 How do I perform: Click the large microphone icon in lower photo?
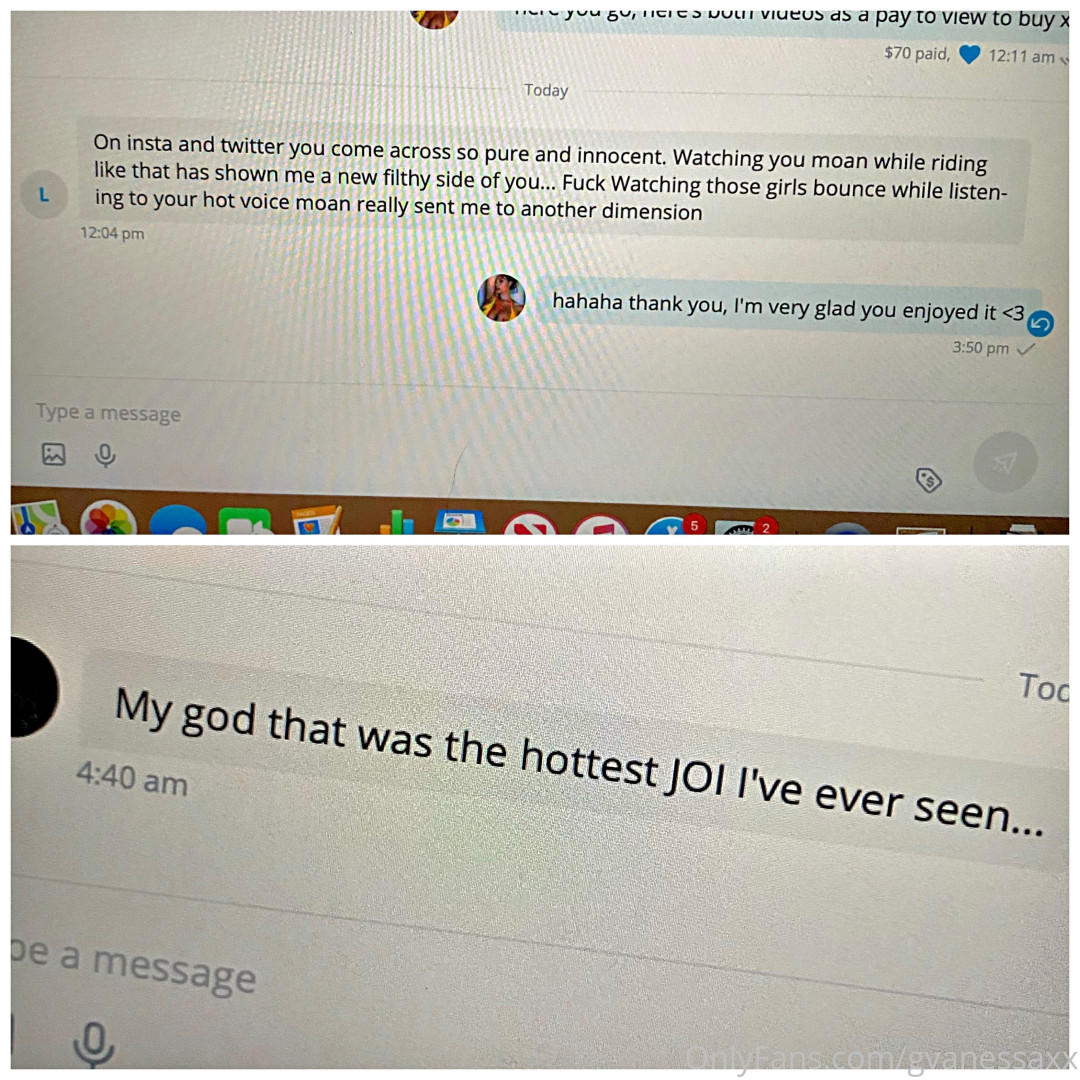(x=94, y=1043)
